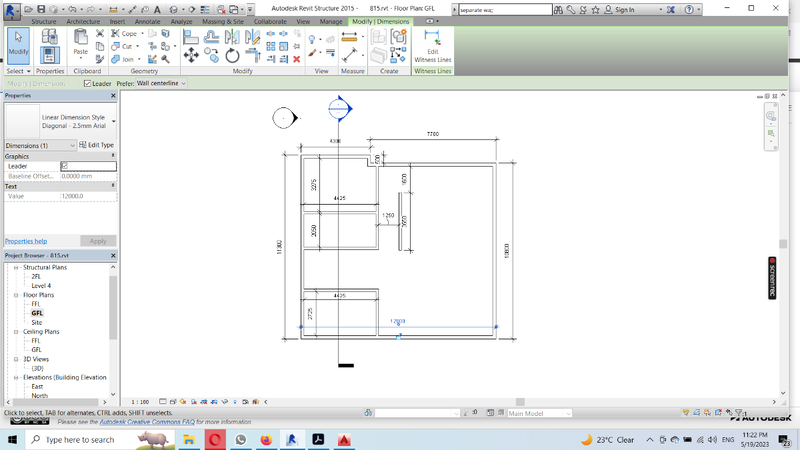Click the red Delete icon
The height and width of the screenshot is (450, 800).
coord(296,59)
